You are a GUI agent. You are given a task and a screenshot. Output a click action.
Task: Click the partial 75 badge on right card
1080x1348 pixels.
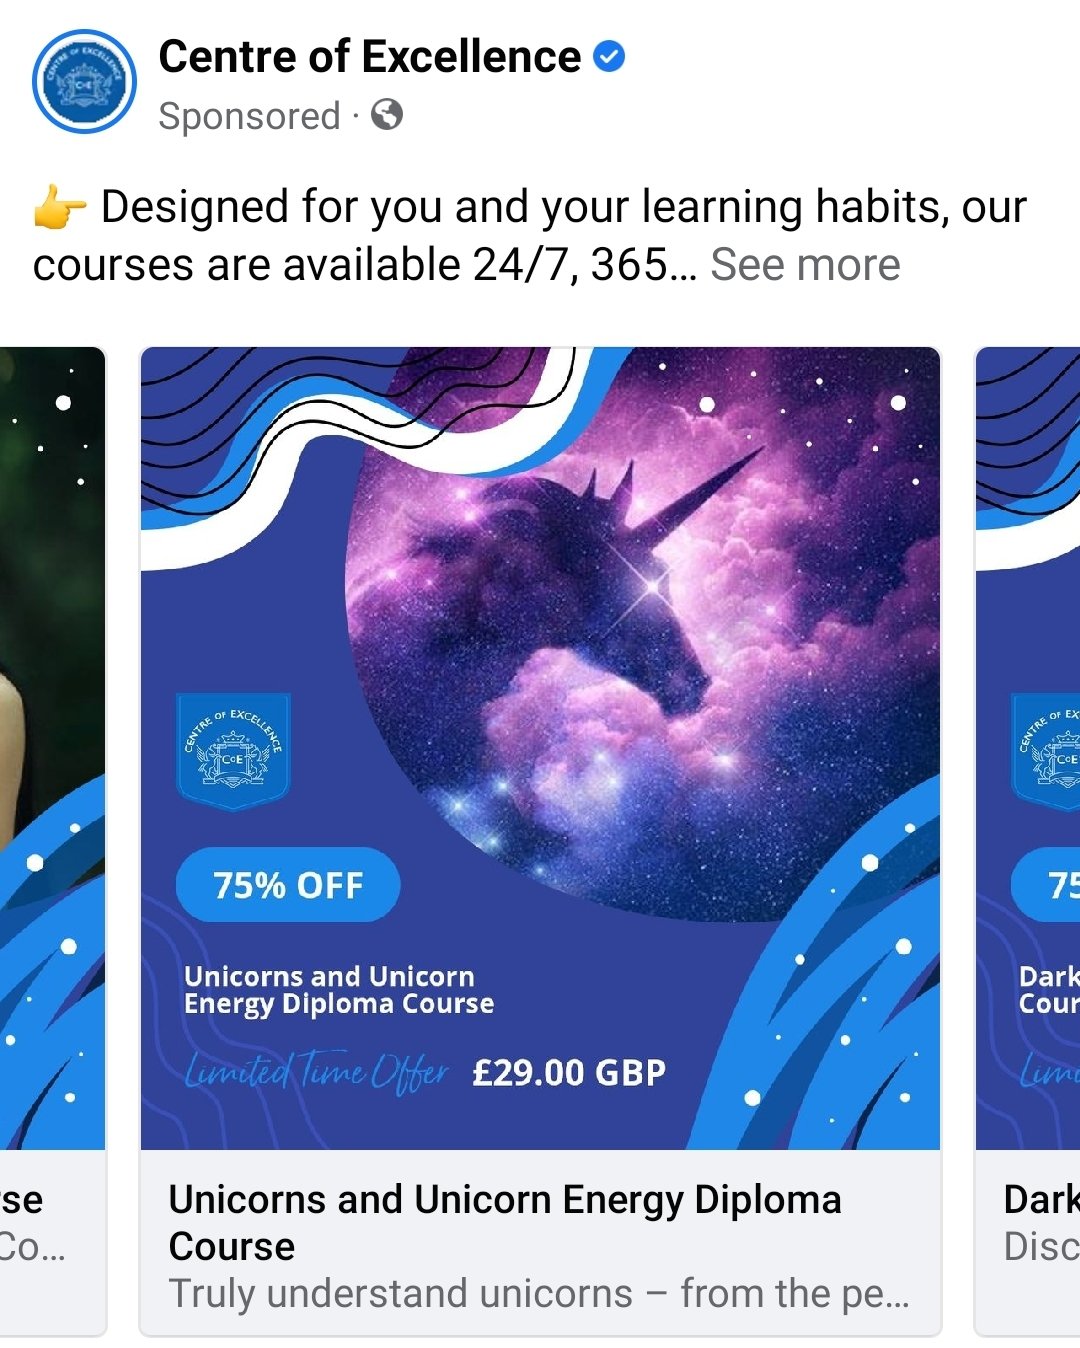[x=1046, y=885]
